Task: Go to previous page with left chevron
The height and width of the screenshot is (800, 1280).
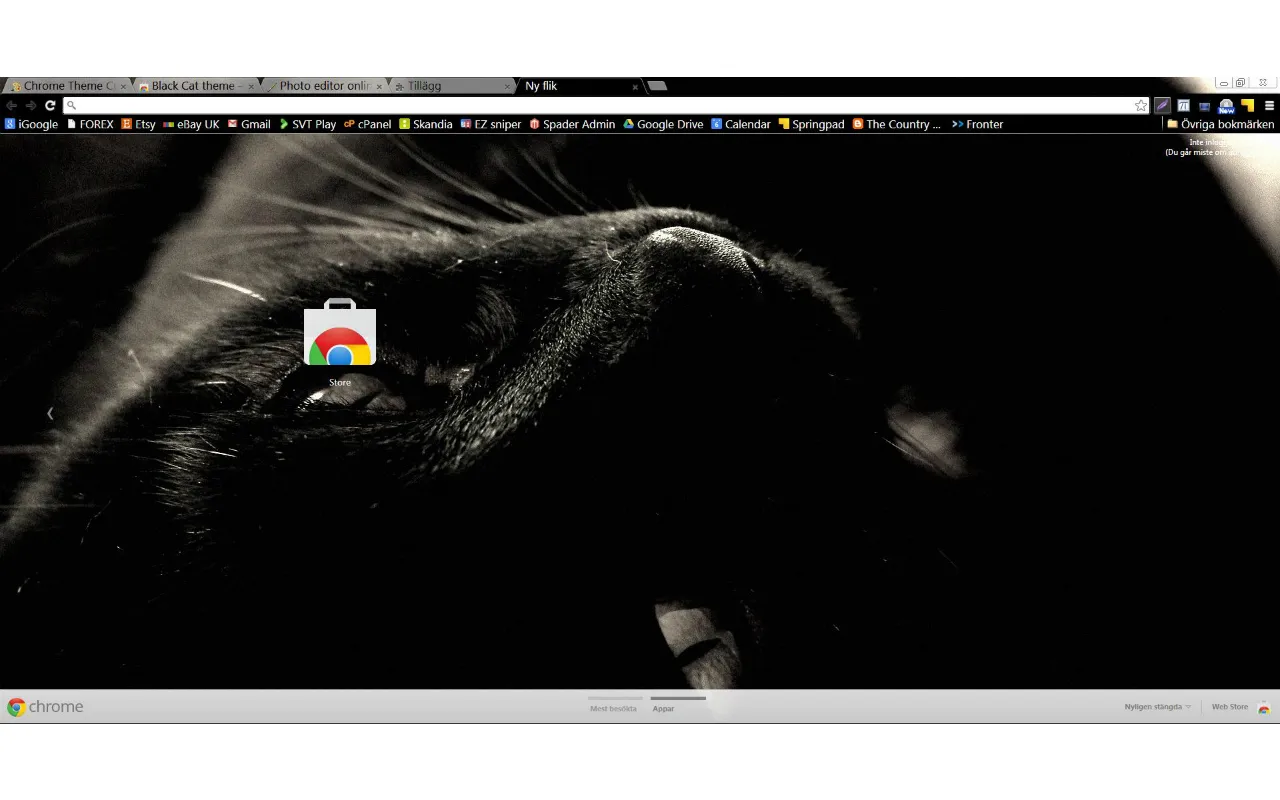Action: [50, 413]
